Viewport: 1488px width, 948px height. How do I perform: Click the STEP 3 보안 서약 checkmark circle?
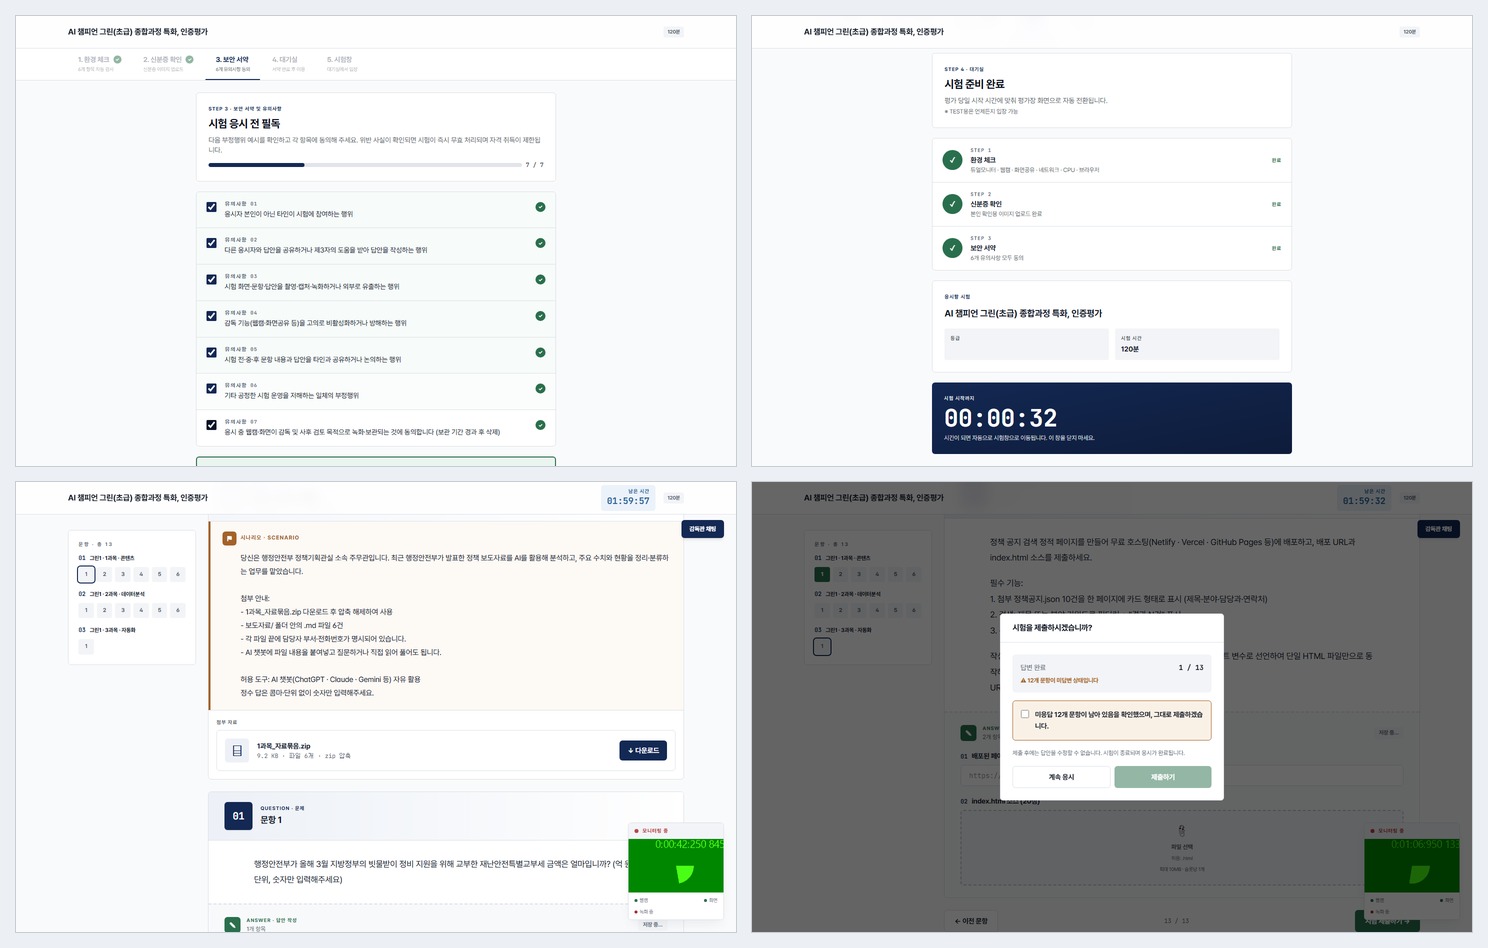[953, 248]
